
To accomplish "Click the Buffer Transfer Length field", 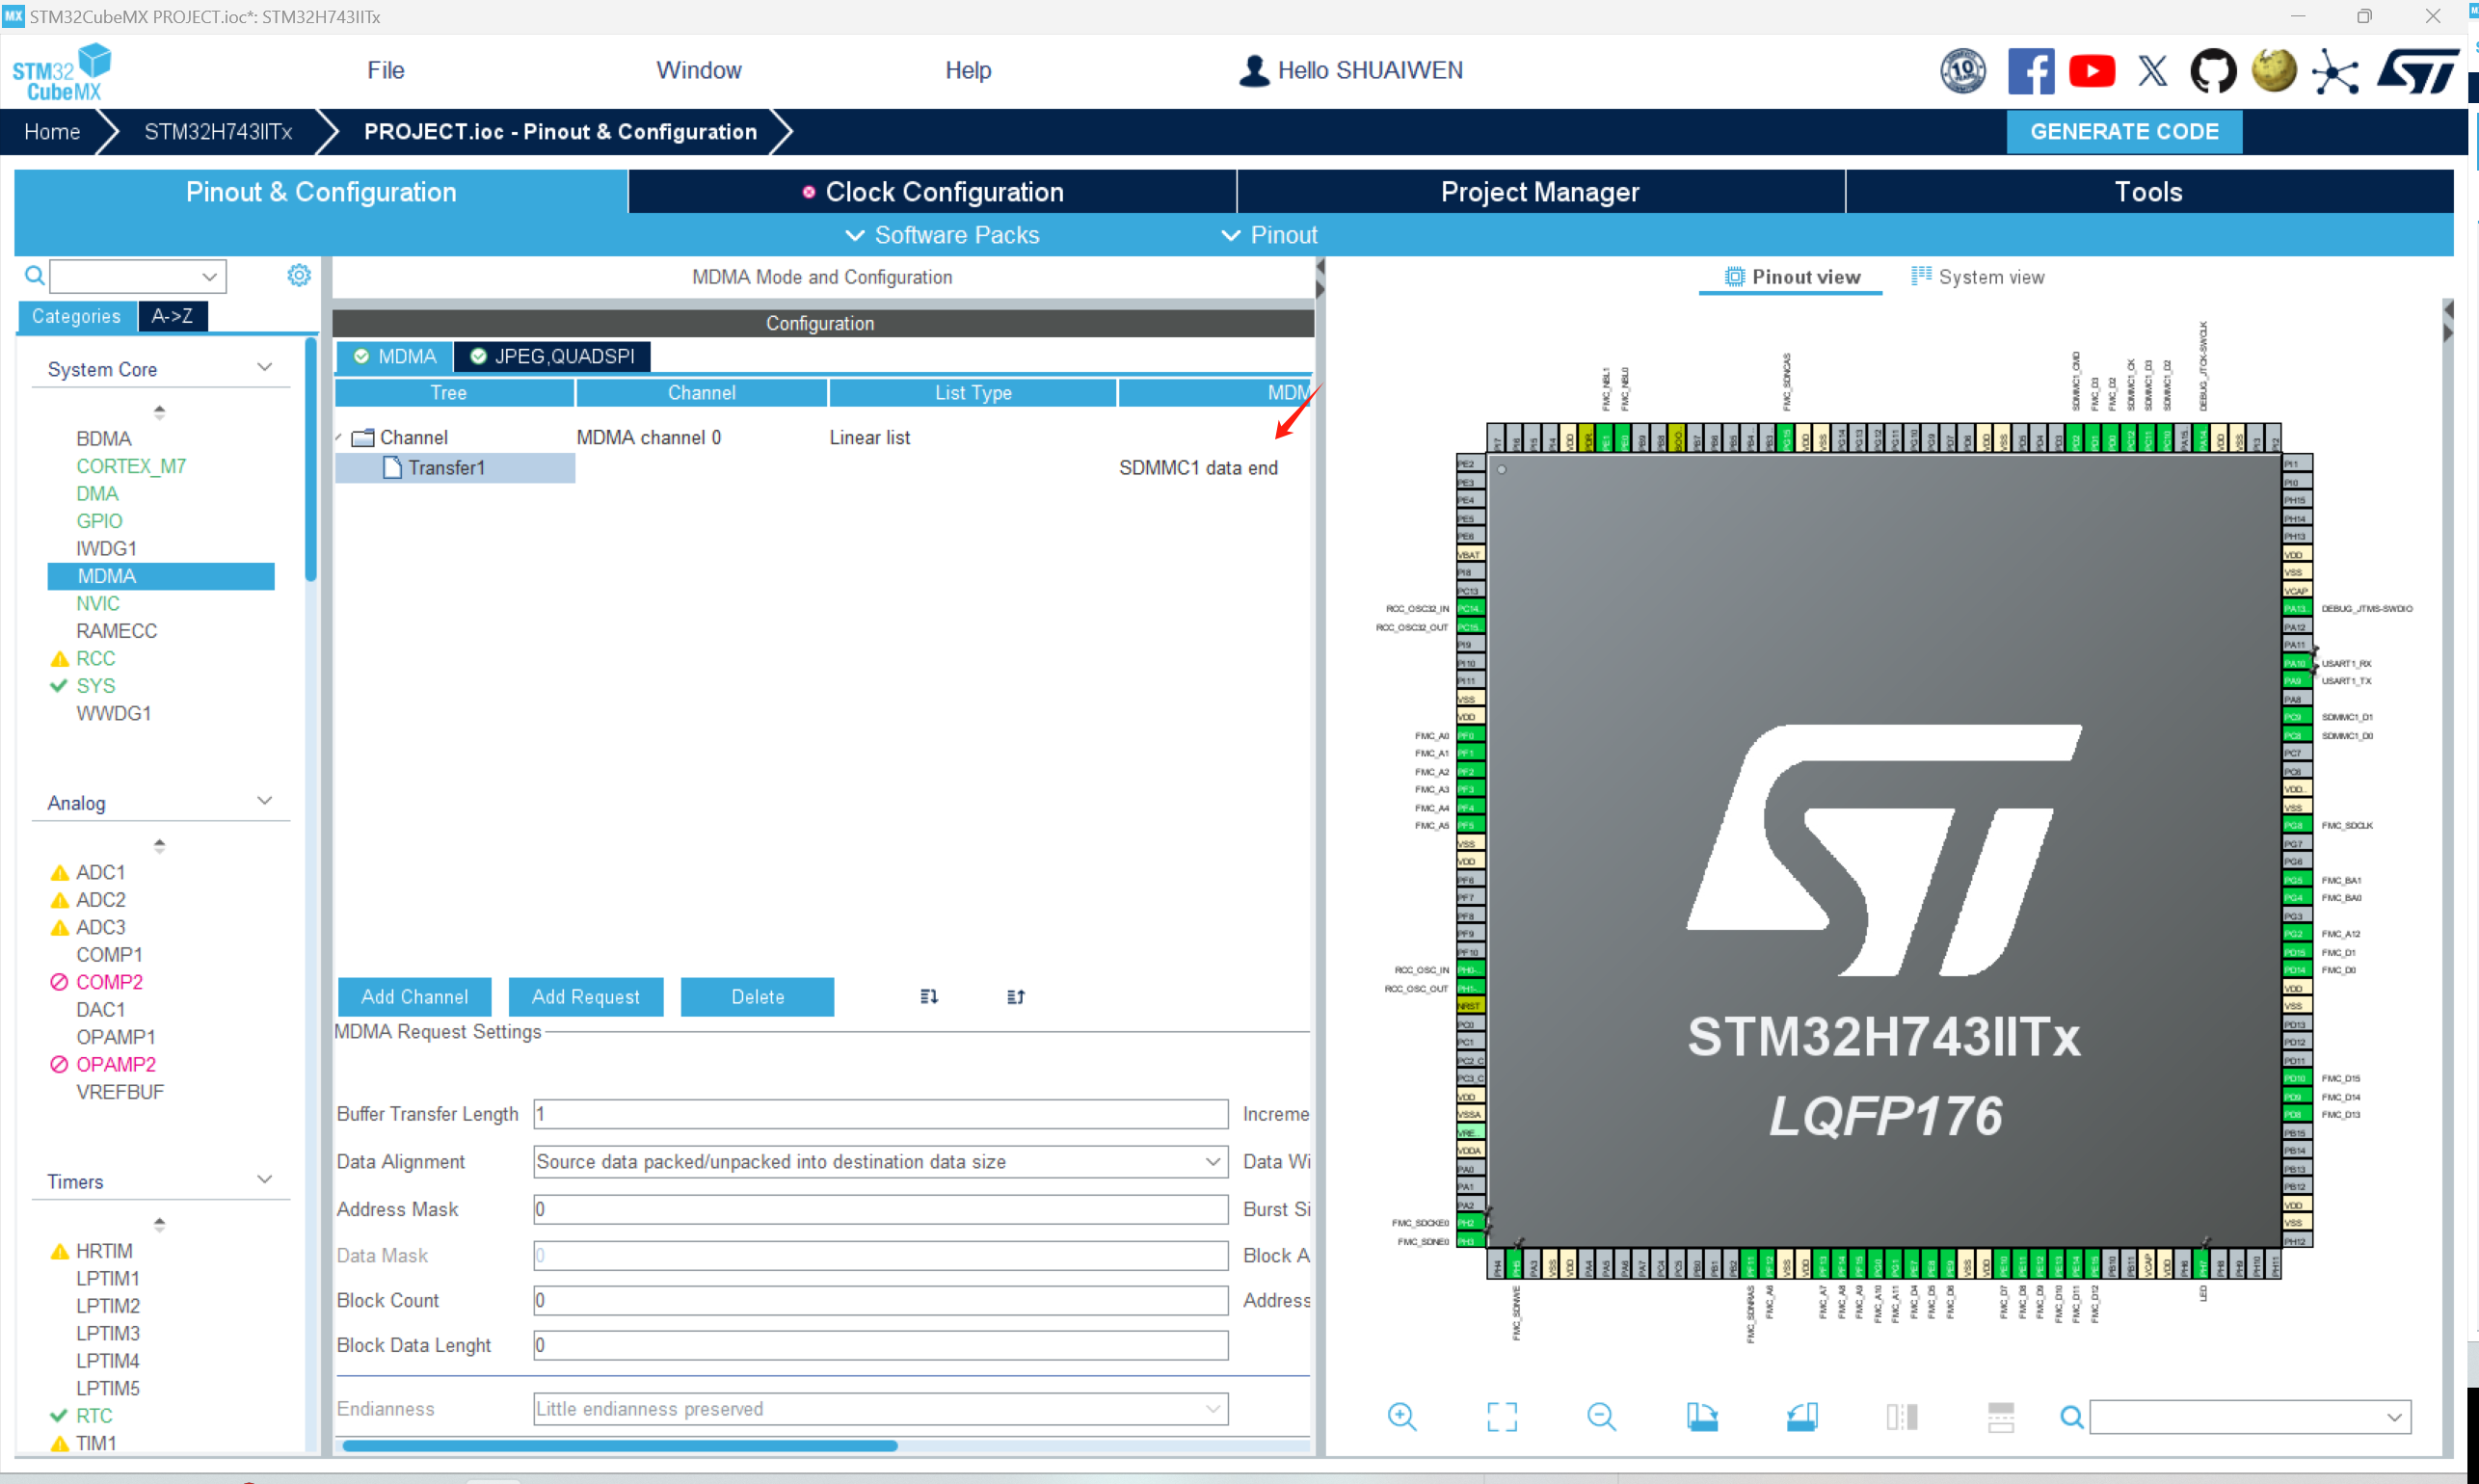I will click(881, 1114).
